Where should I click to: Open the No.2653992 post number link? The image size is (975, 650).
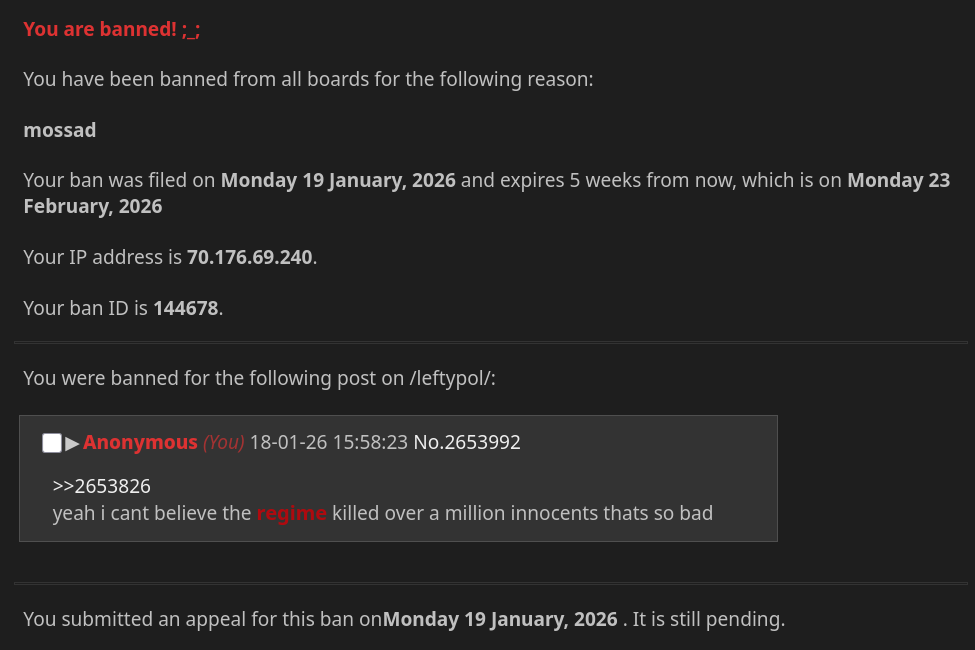pyautogui.click(x=467, y=442)
